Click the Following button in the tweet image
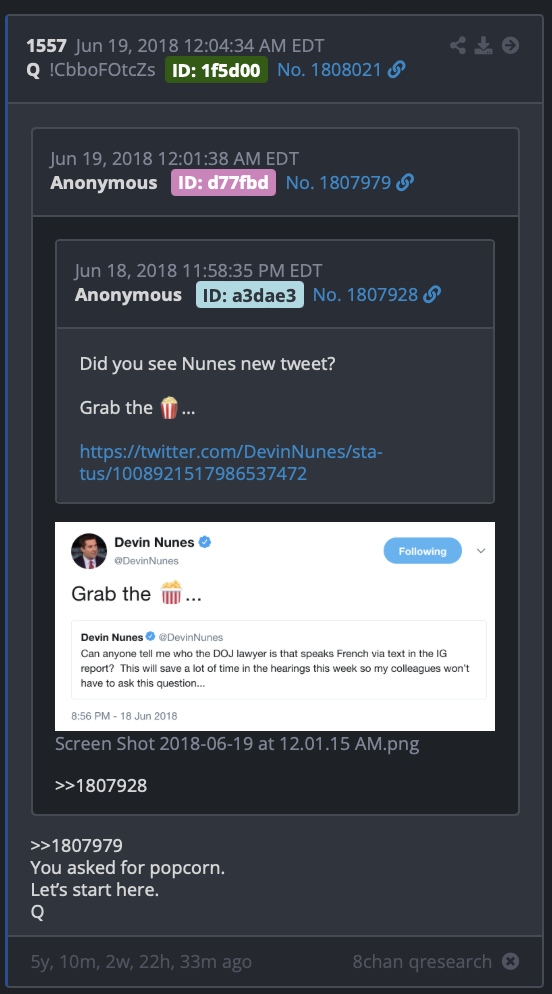552x994 pixels. tap(423, 551)
